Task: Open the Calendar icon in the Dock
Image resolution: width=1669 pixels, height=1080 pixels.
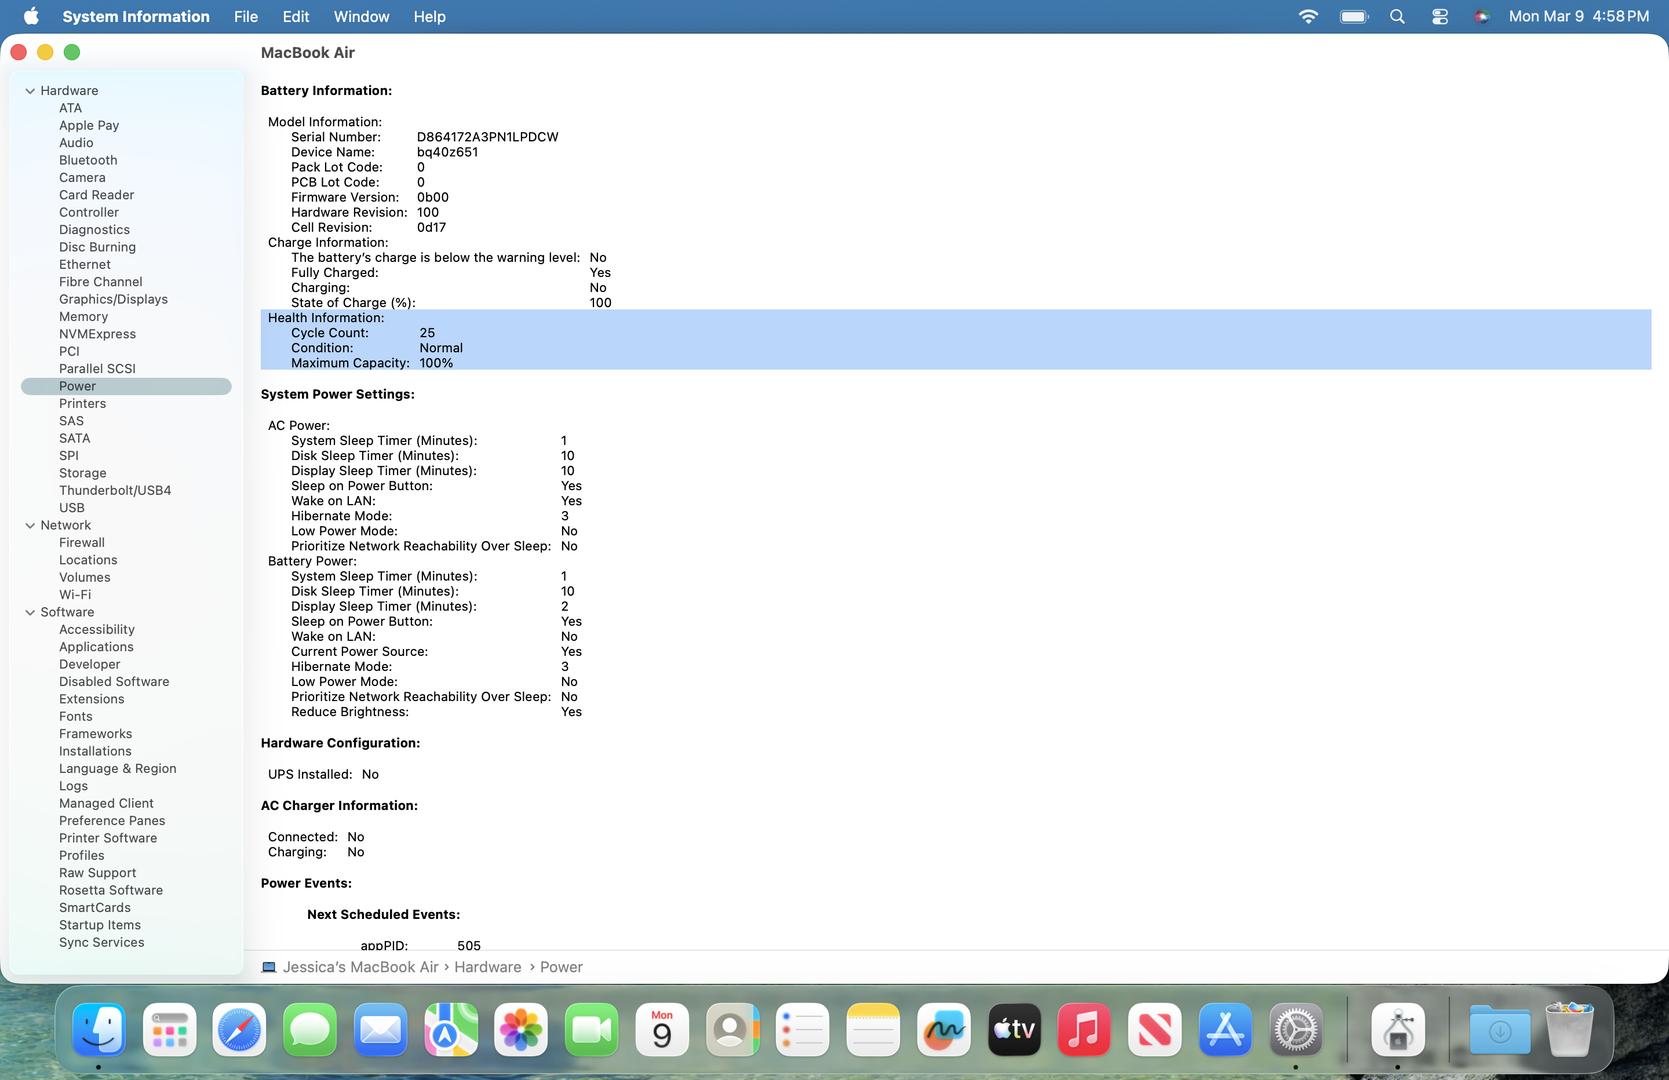Action: pos(662,1029)
